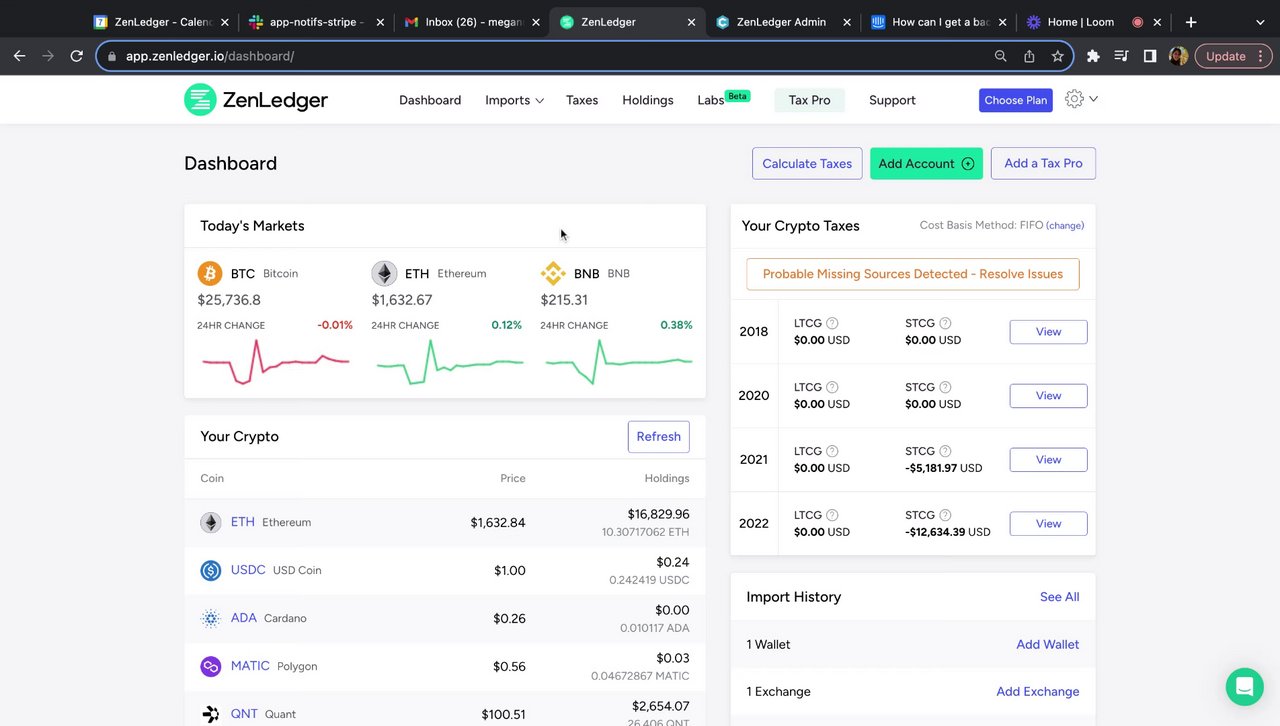
Task: Click the LTCG help icon for 2022
Action: point(832,515)
